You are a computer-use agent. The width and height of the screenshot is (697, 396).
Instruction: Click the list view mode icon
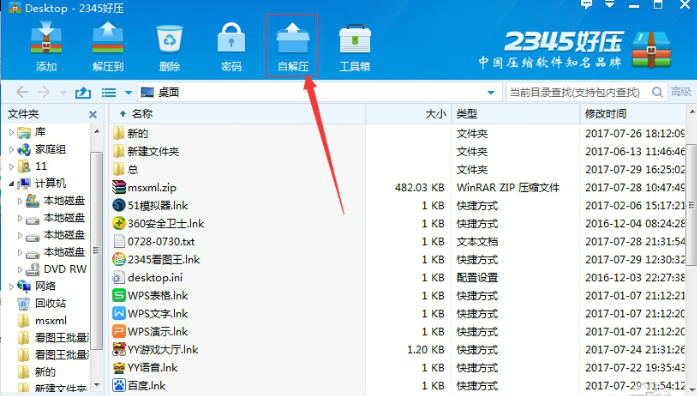coord(109,92)
